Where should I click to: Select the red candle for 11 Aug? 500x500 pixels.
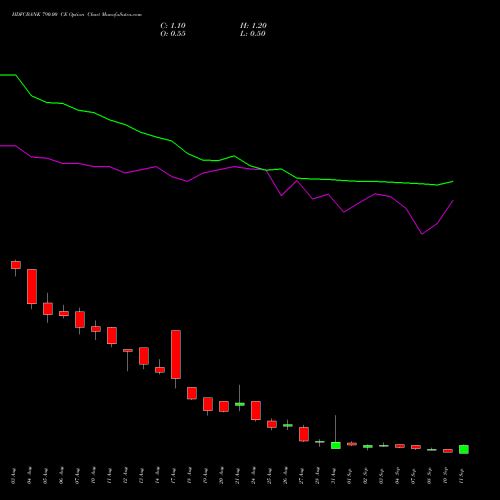pos(112,335)
